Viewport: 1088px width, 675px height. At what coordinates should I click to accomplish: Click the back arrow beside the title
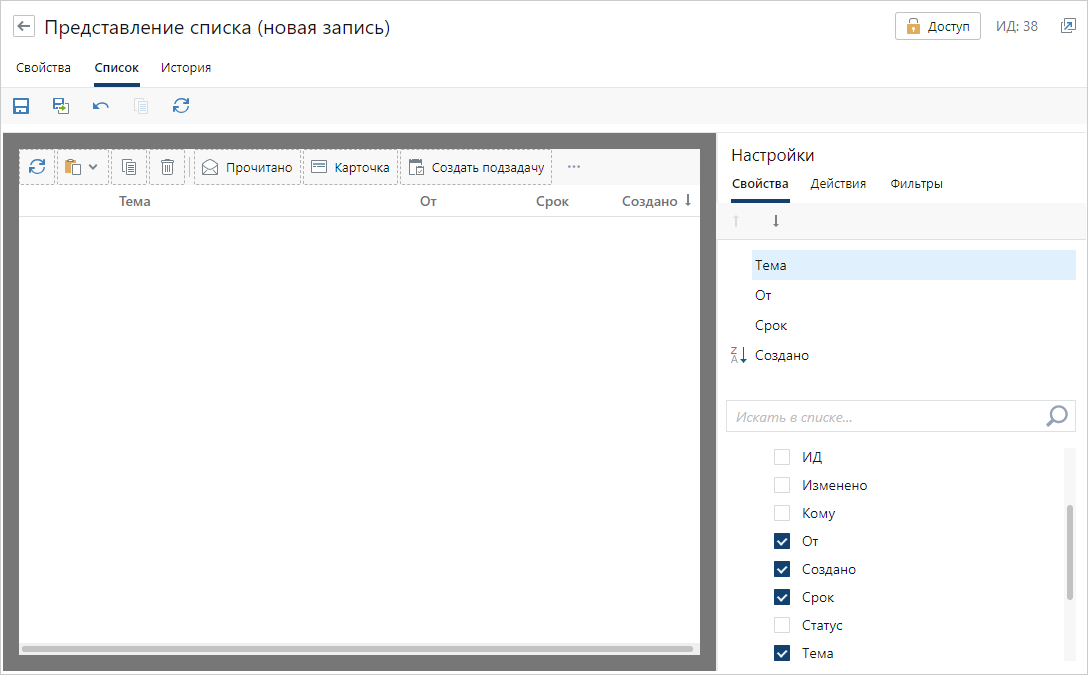pyautogui.click(x=24, y=27)
